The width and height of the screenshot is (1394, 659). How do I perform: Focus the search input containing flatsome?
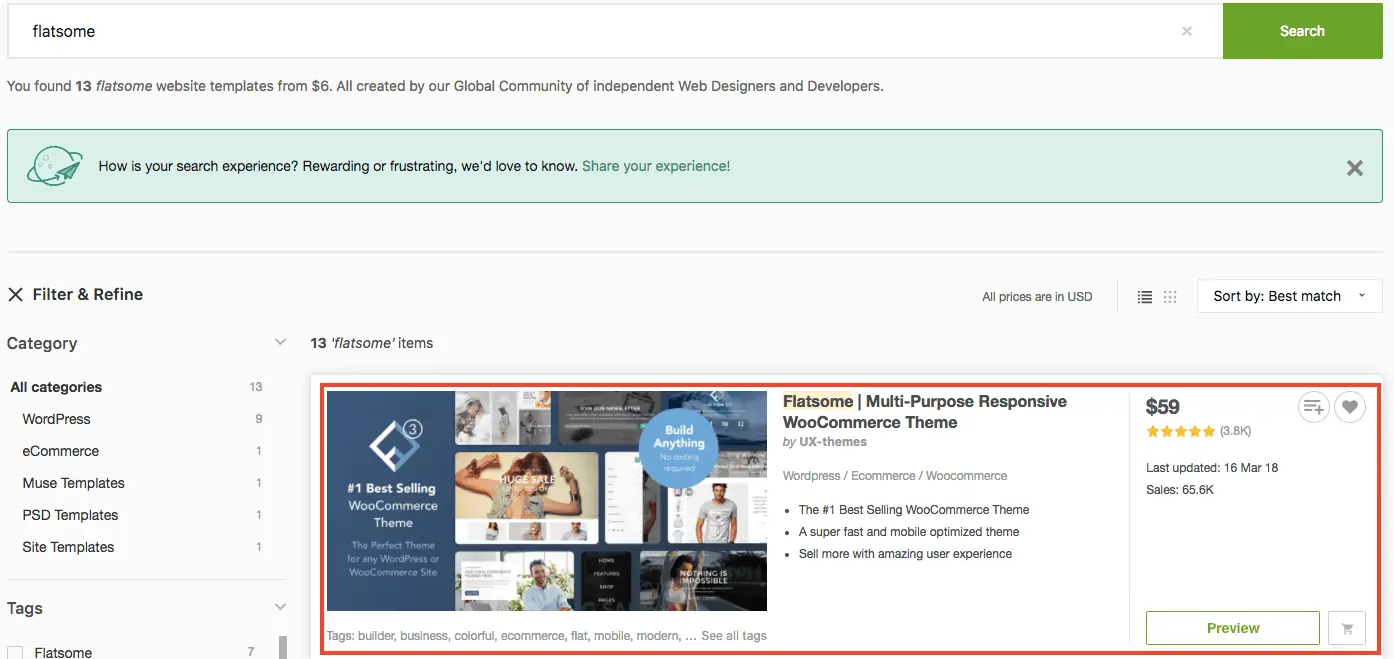(615, 31)
